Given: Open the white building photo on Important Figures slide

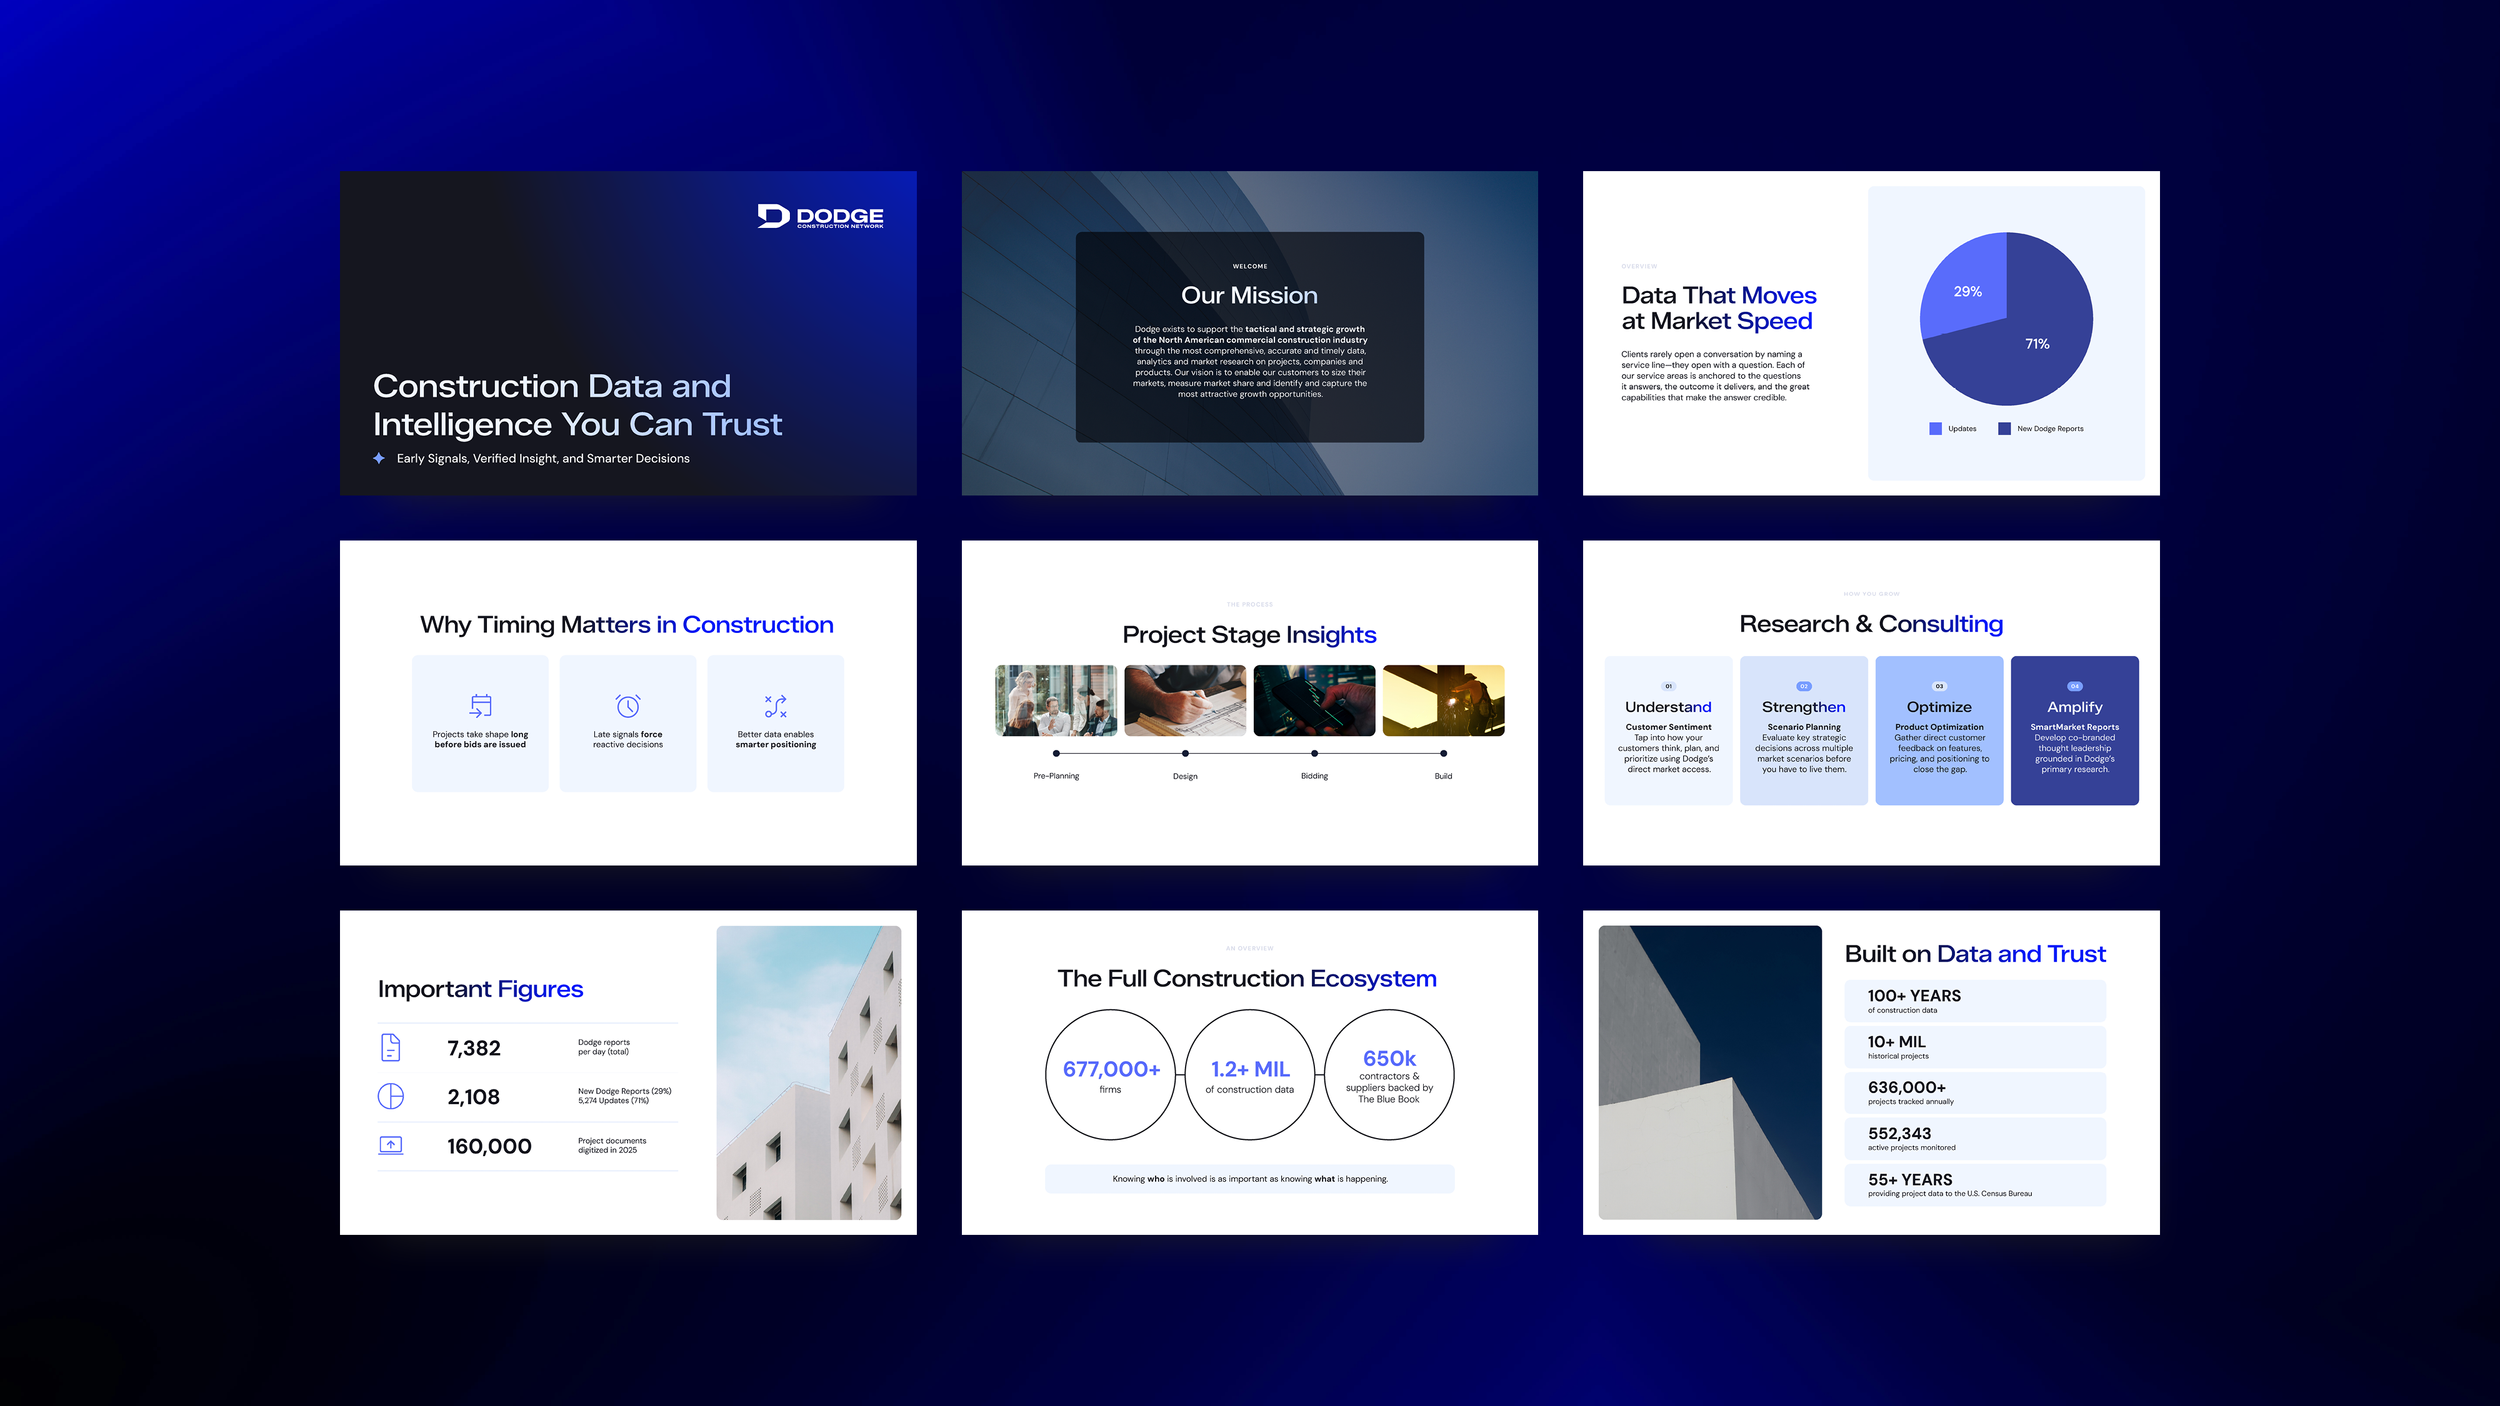Looking at the screenshot, I should [x=808, y=1072].
